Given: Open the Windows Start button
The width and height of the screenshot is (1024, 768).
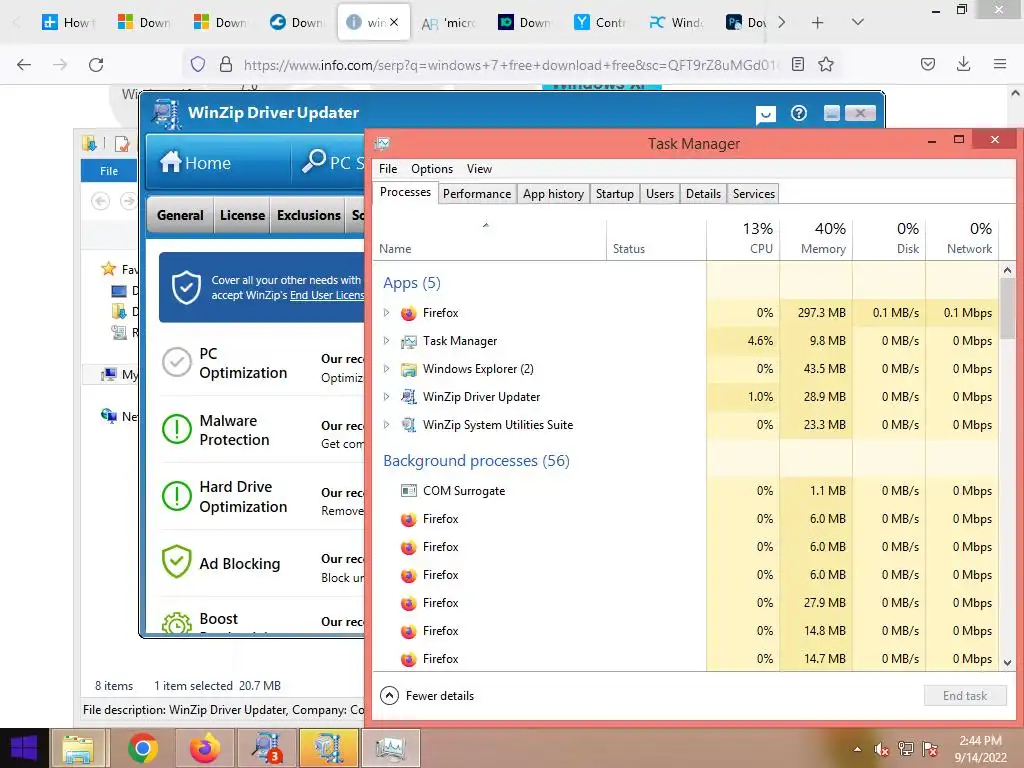Looking at the screenshot, I should click(24, 748).
